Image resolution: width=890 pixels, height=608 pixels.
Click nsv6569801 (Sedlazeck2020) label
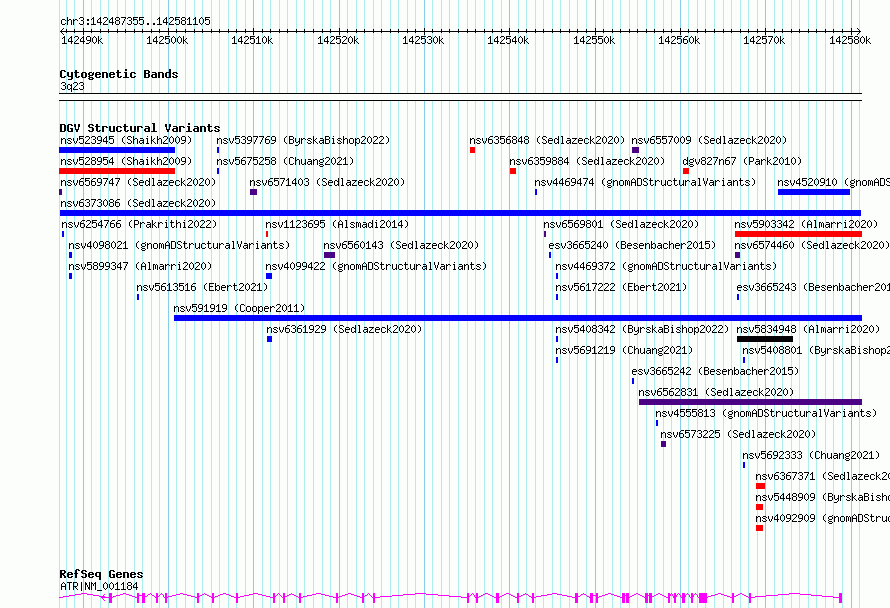click(621, 224)
